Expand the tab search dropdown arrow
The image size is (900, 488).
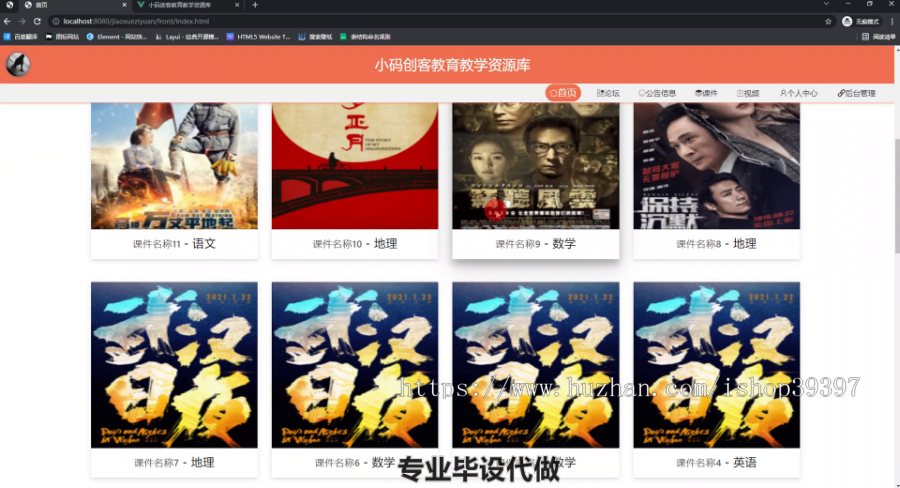[826, 4]
